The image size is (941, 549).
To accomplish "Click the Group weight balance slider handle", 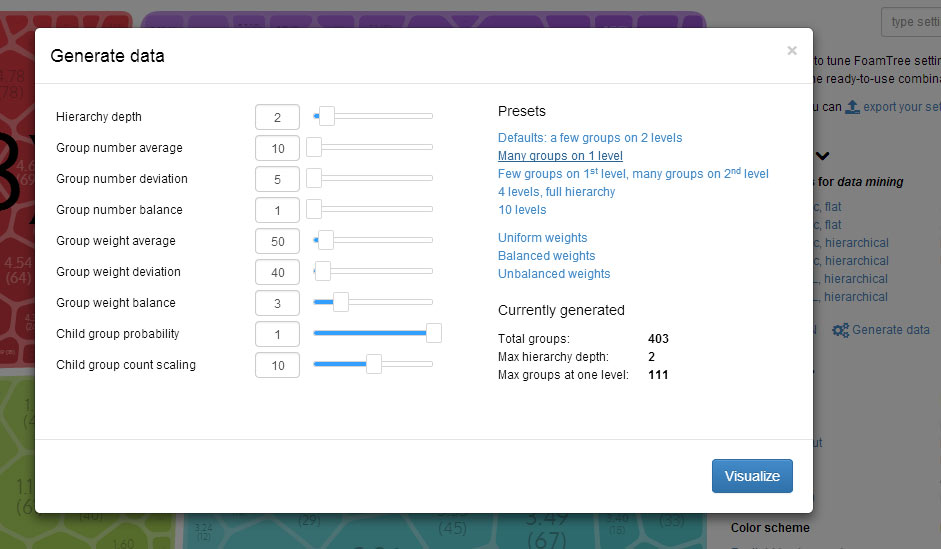I will [340, 302].
